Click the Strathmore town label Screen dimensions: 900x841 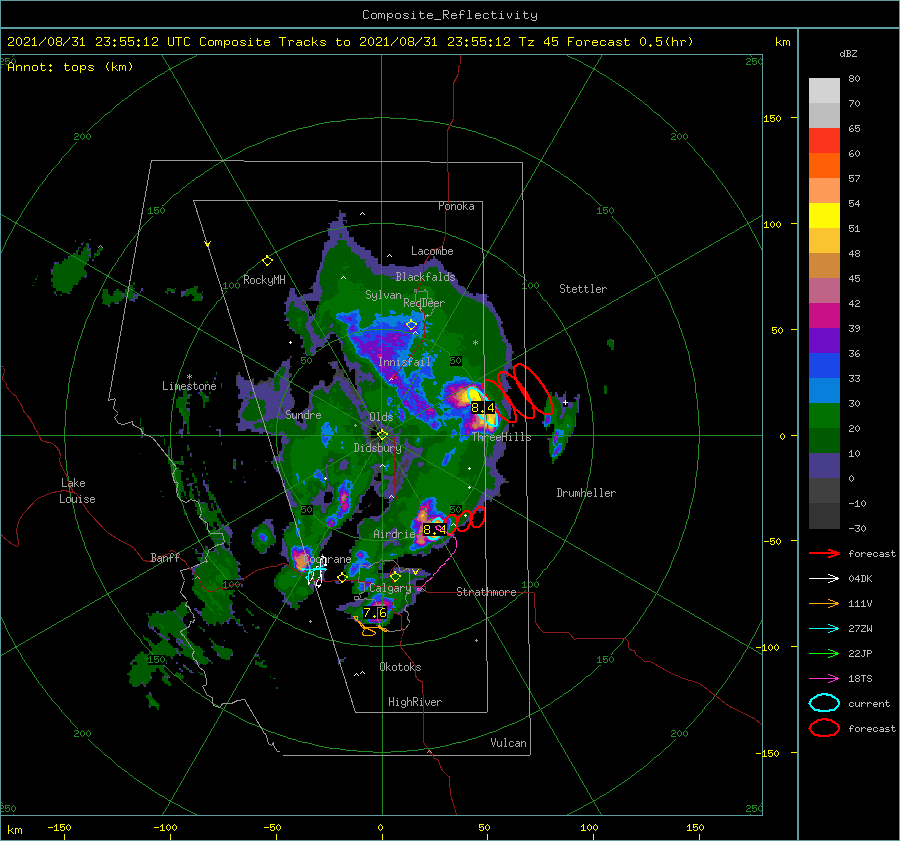tap(486, 592)
